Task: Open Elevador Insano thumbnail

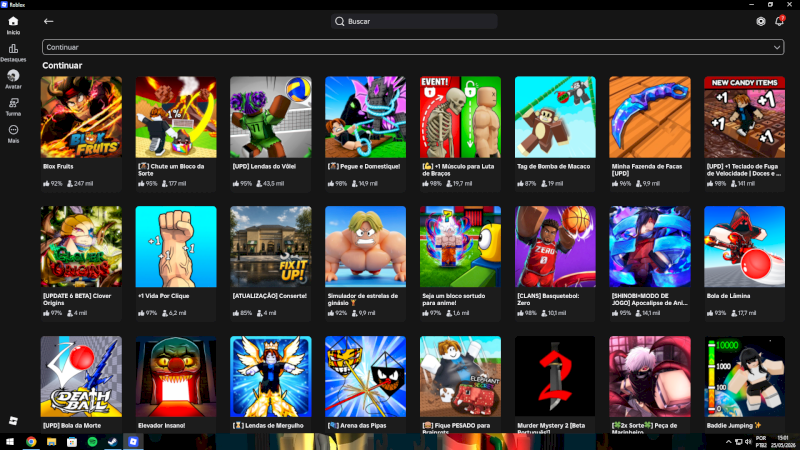Action: [x=176, y=376]
